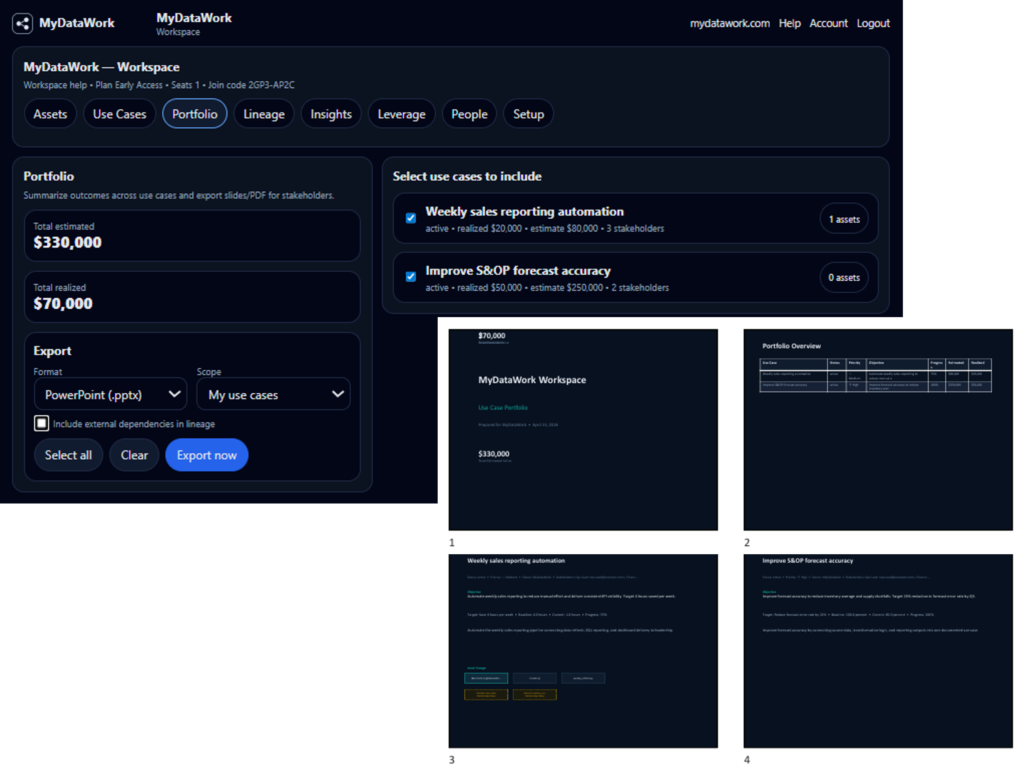Click the Export now button
Viewport: 1024px width, 769px height.
click(x=206, y=455)
